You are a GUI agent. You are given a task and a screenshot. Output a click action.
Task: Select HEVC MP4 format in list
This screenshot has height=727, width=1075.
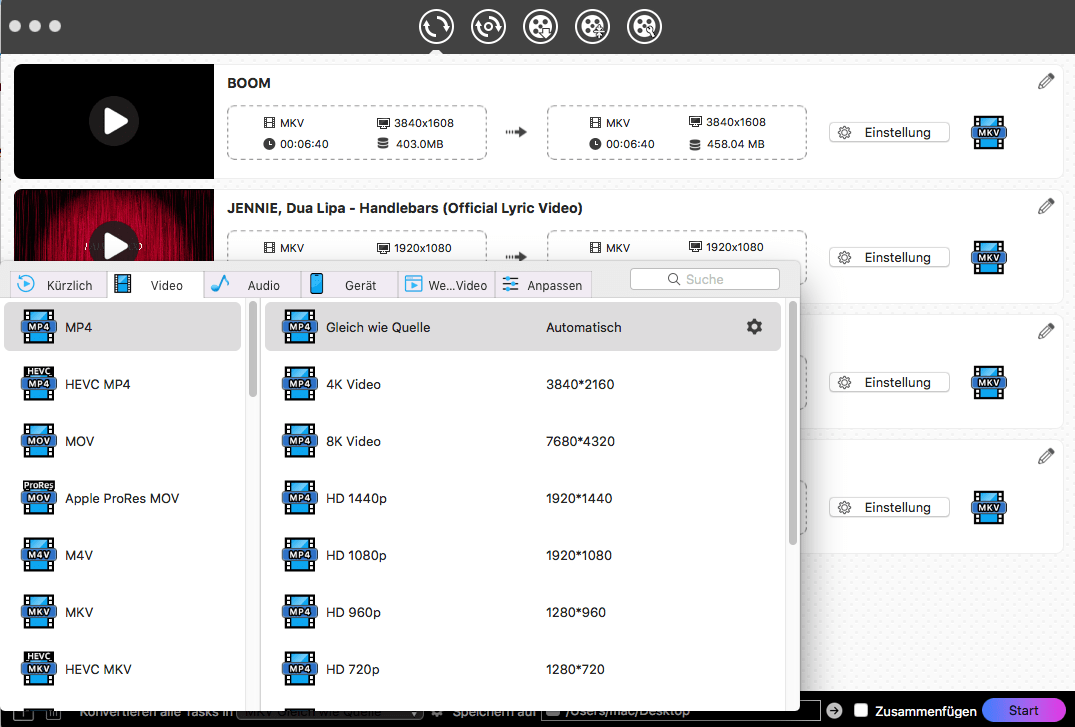point(97,384)
